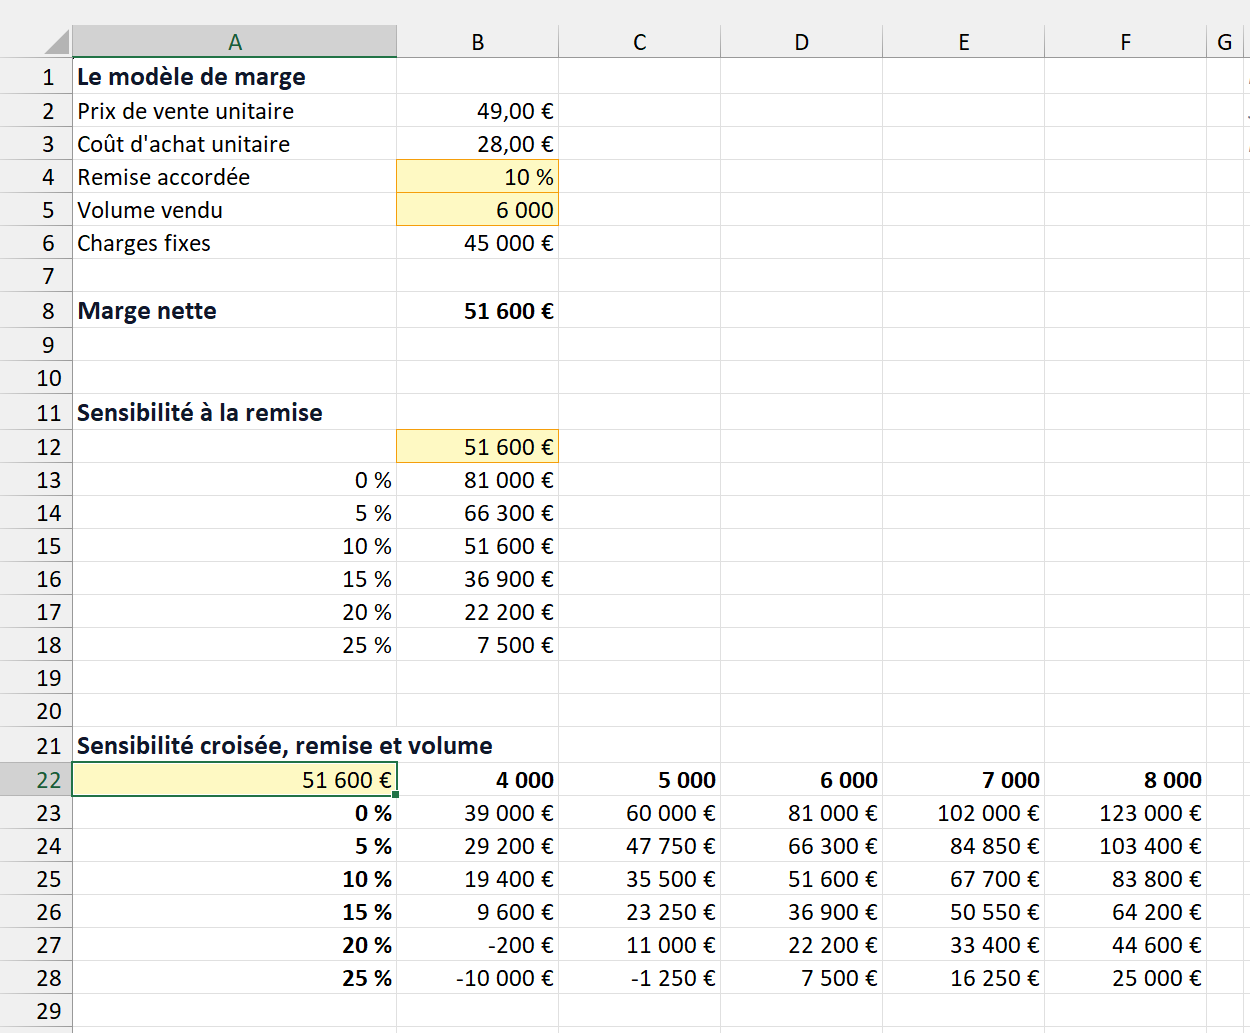The width and height of the screenshot is (1250, 1033).
Task: Click the bold 51 600 € Marge nette value
Action: (478, 311)
